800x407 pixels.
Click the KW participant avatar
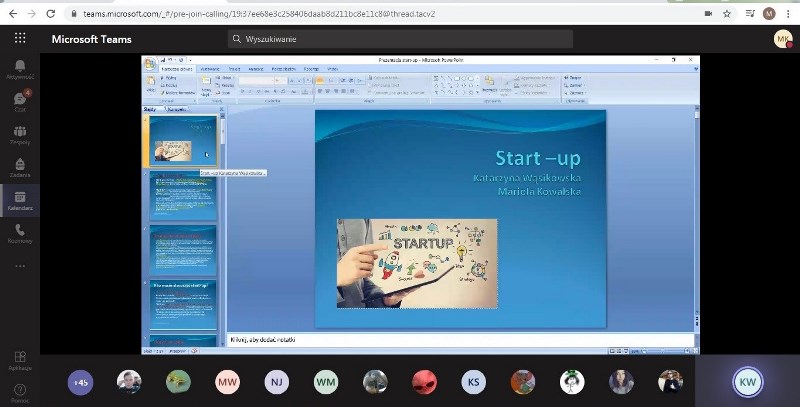point(747,381)
